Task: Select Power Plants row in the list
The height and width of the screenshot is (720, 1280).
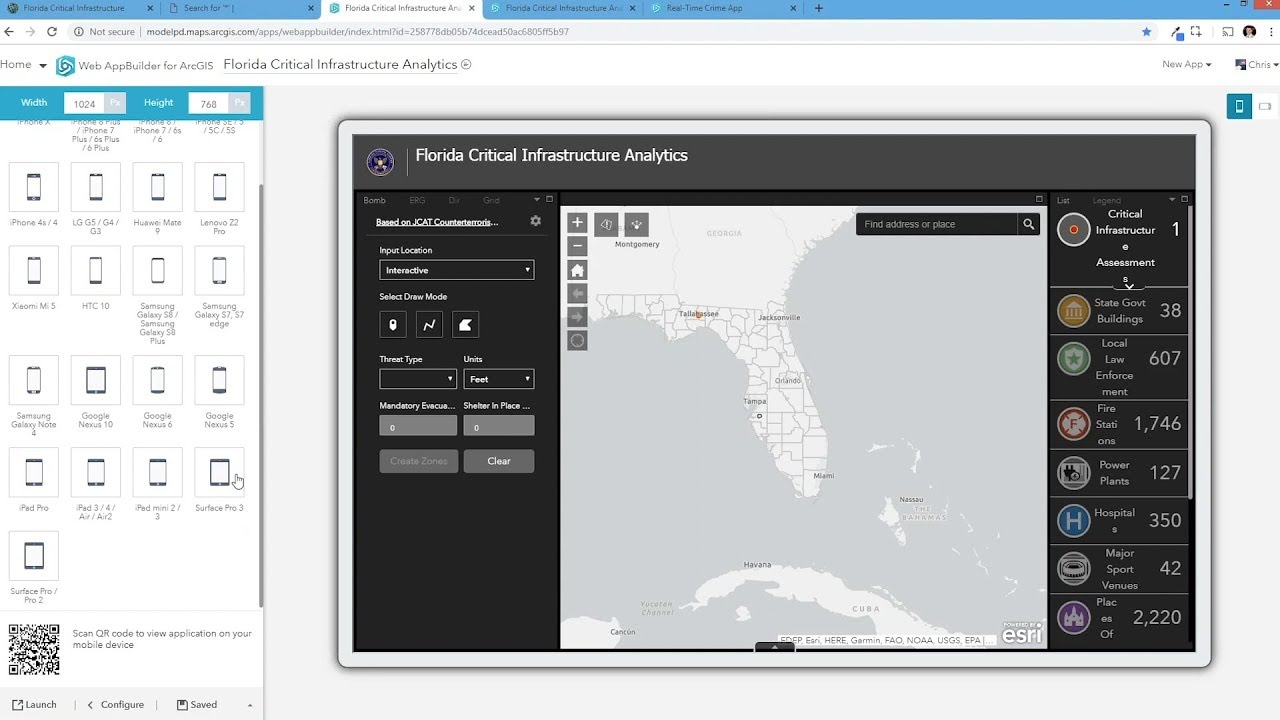Action: pos(1118,472)
